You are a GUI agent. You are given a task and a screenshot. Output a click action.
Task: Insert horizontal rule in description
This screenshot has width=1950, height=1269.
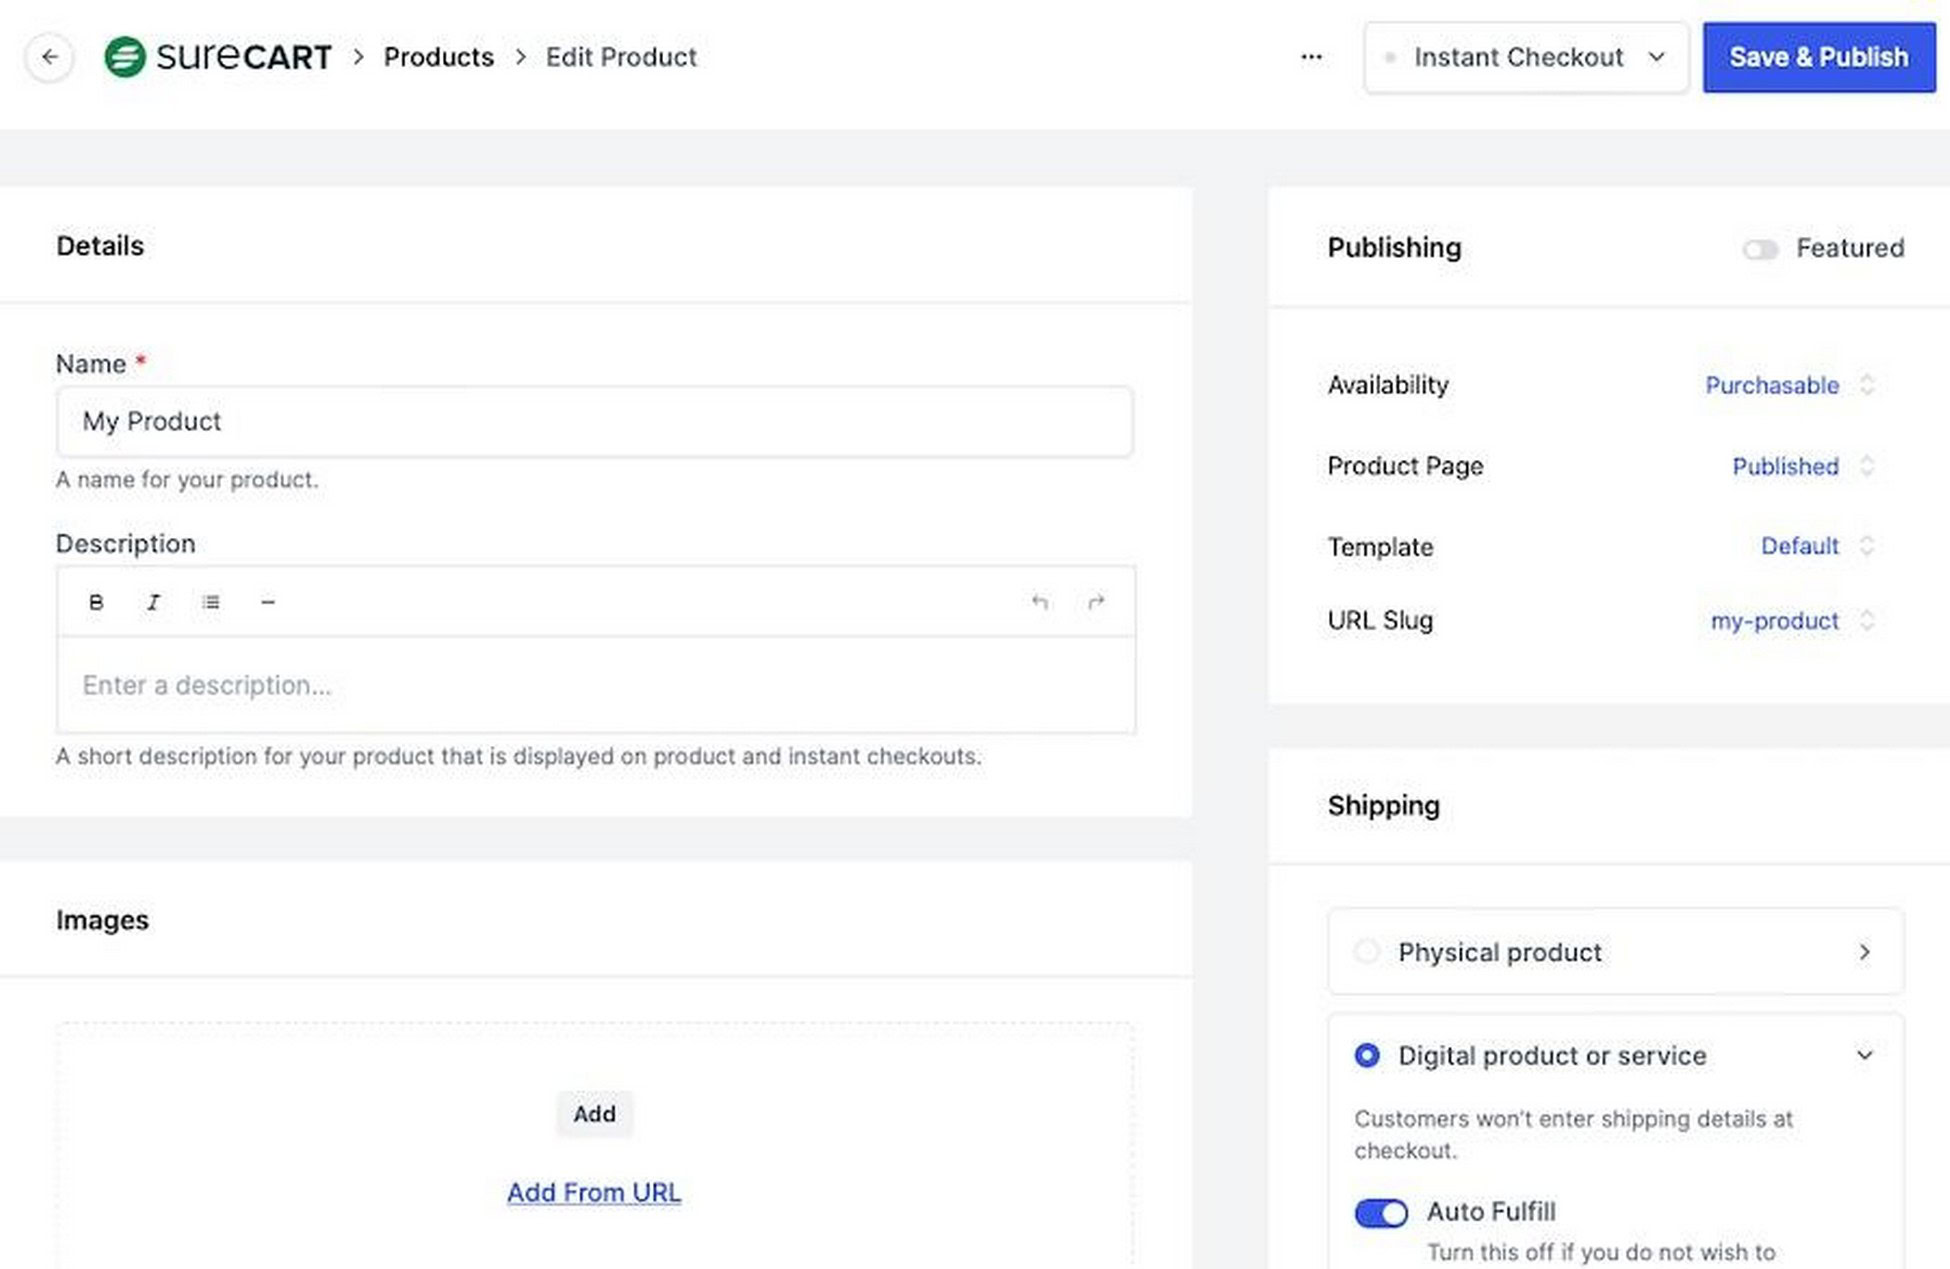(x=267, y=602)
